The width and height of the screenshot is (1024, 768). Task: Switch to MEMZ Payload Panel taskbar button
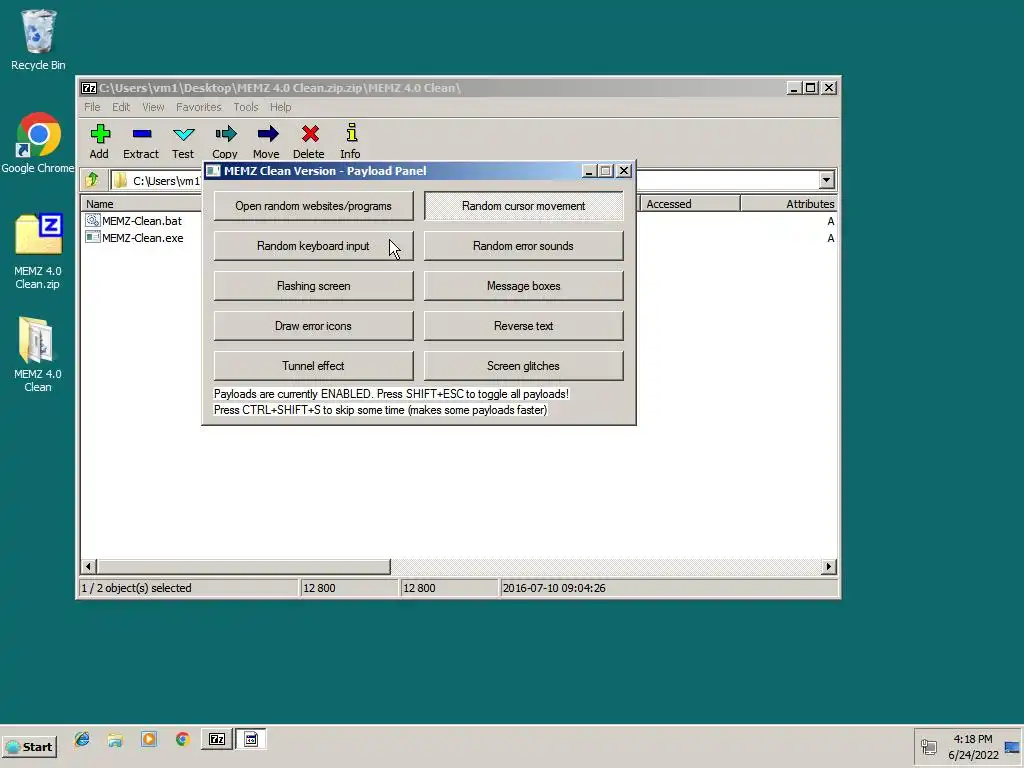(x=251, y=739)
